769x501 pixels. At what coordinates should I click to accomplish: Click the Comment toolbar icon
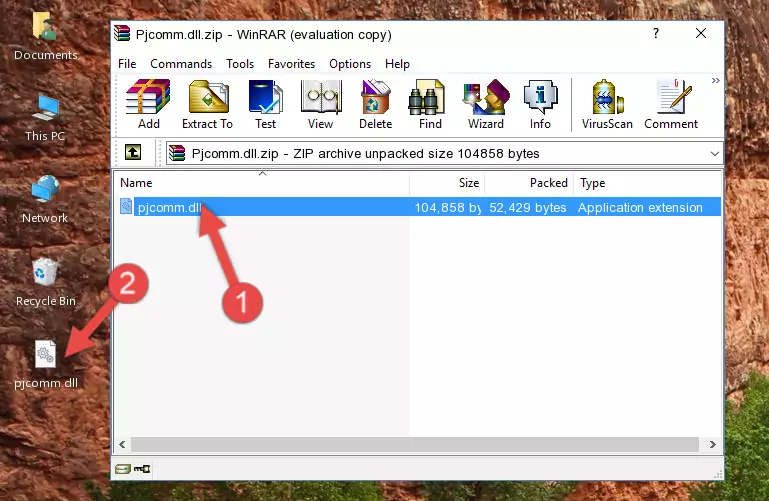point(671,104)
